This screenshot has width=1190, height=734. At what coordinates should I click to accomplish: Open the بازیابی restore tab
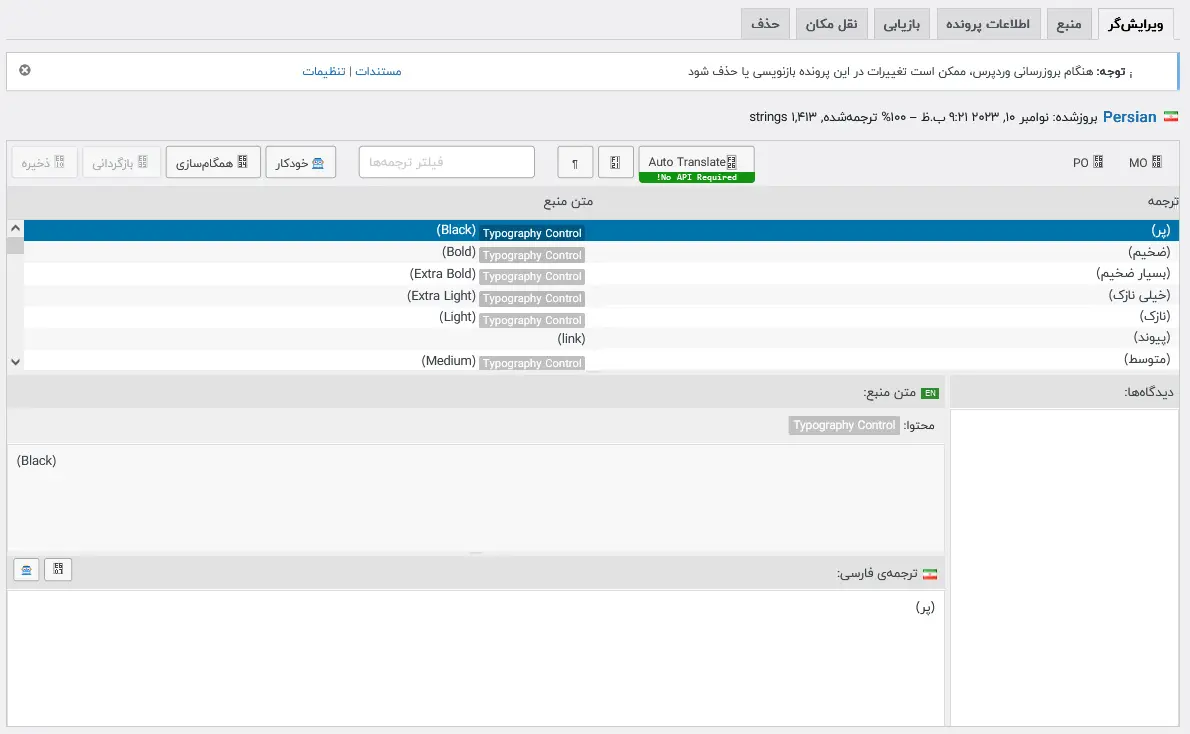pyautogui.click(x=902, y=23)
